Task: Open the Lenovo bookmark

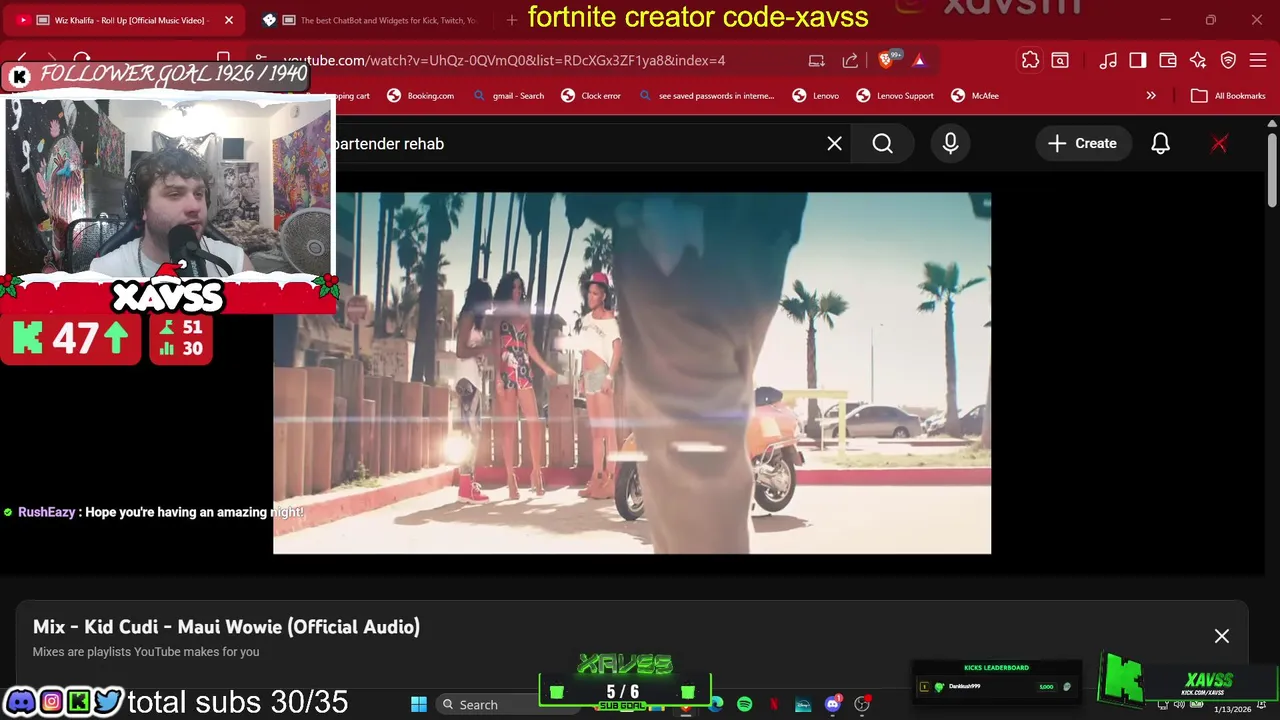Action: (815, 96)
